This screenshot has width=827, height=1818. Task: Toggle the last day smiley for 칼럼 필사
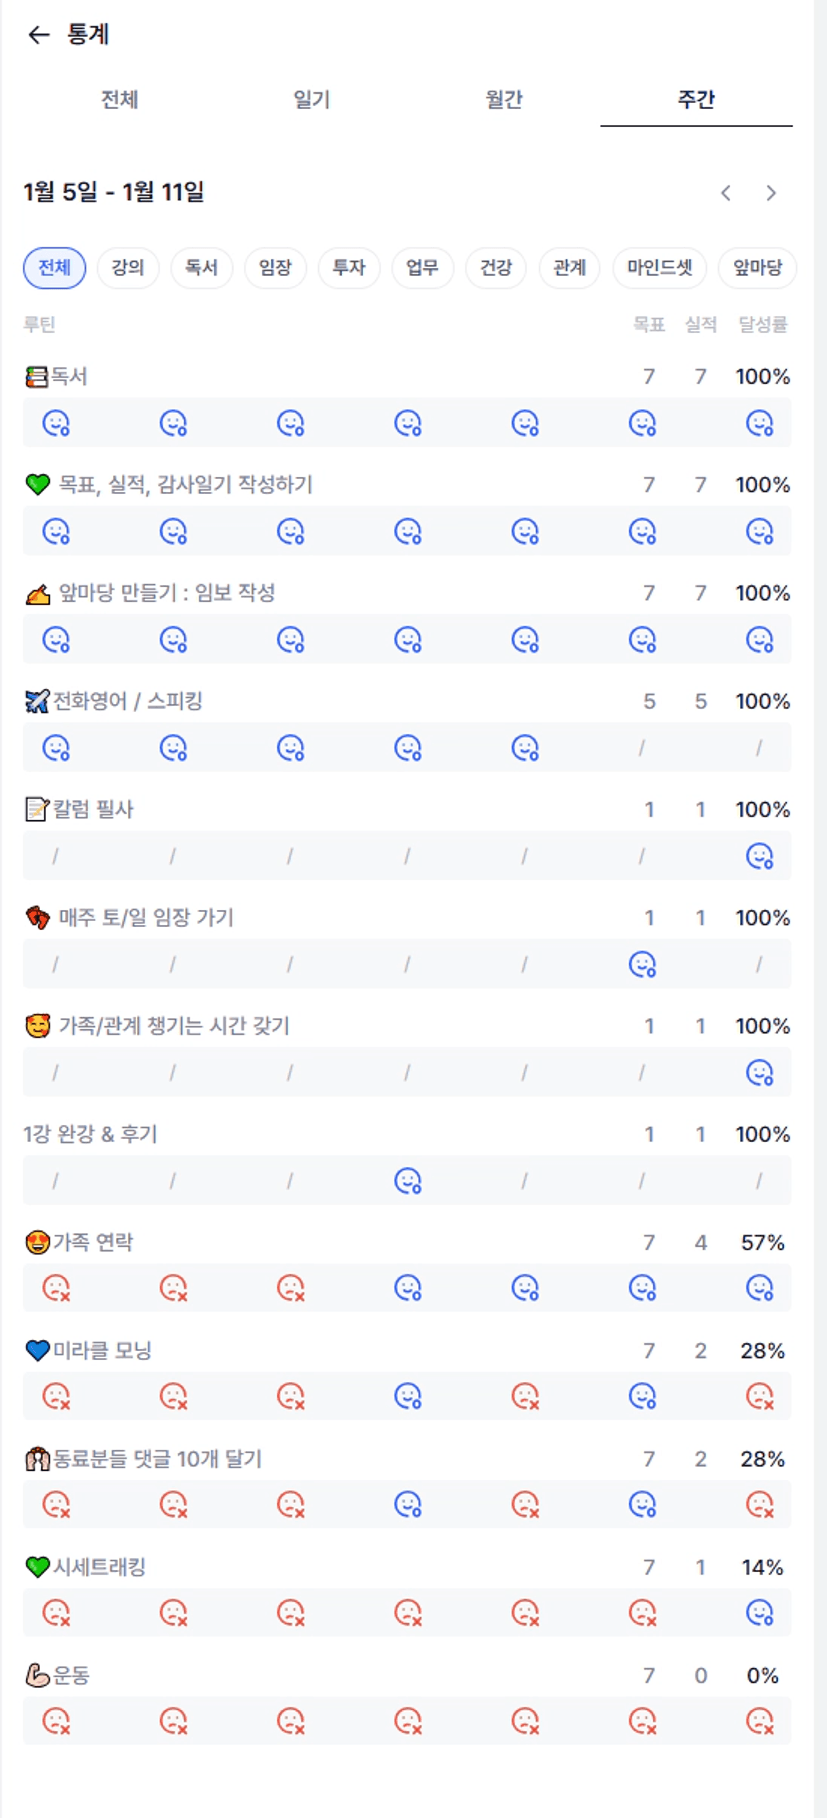pos(760,857)
